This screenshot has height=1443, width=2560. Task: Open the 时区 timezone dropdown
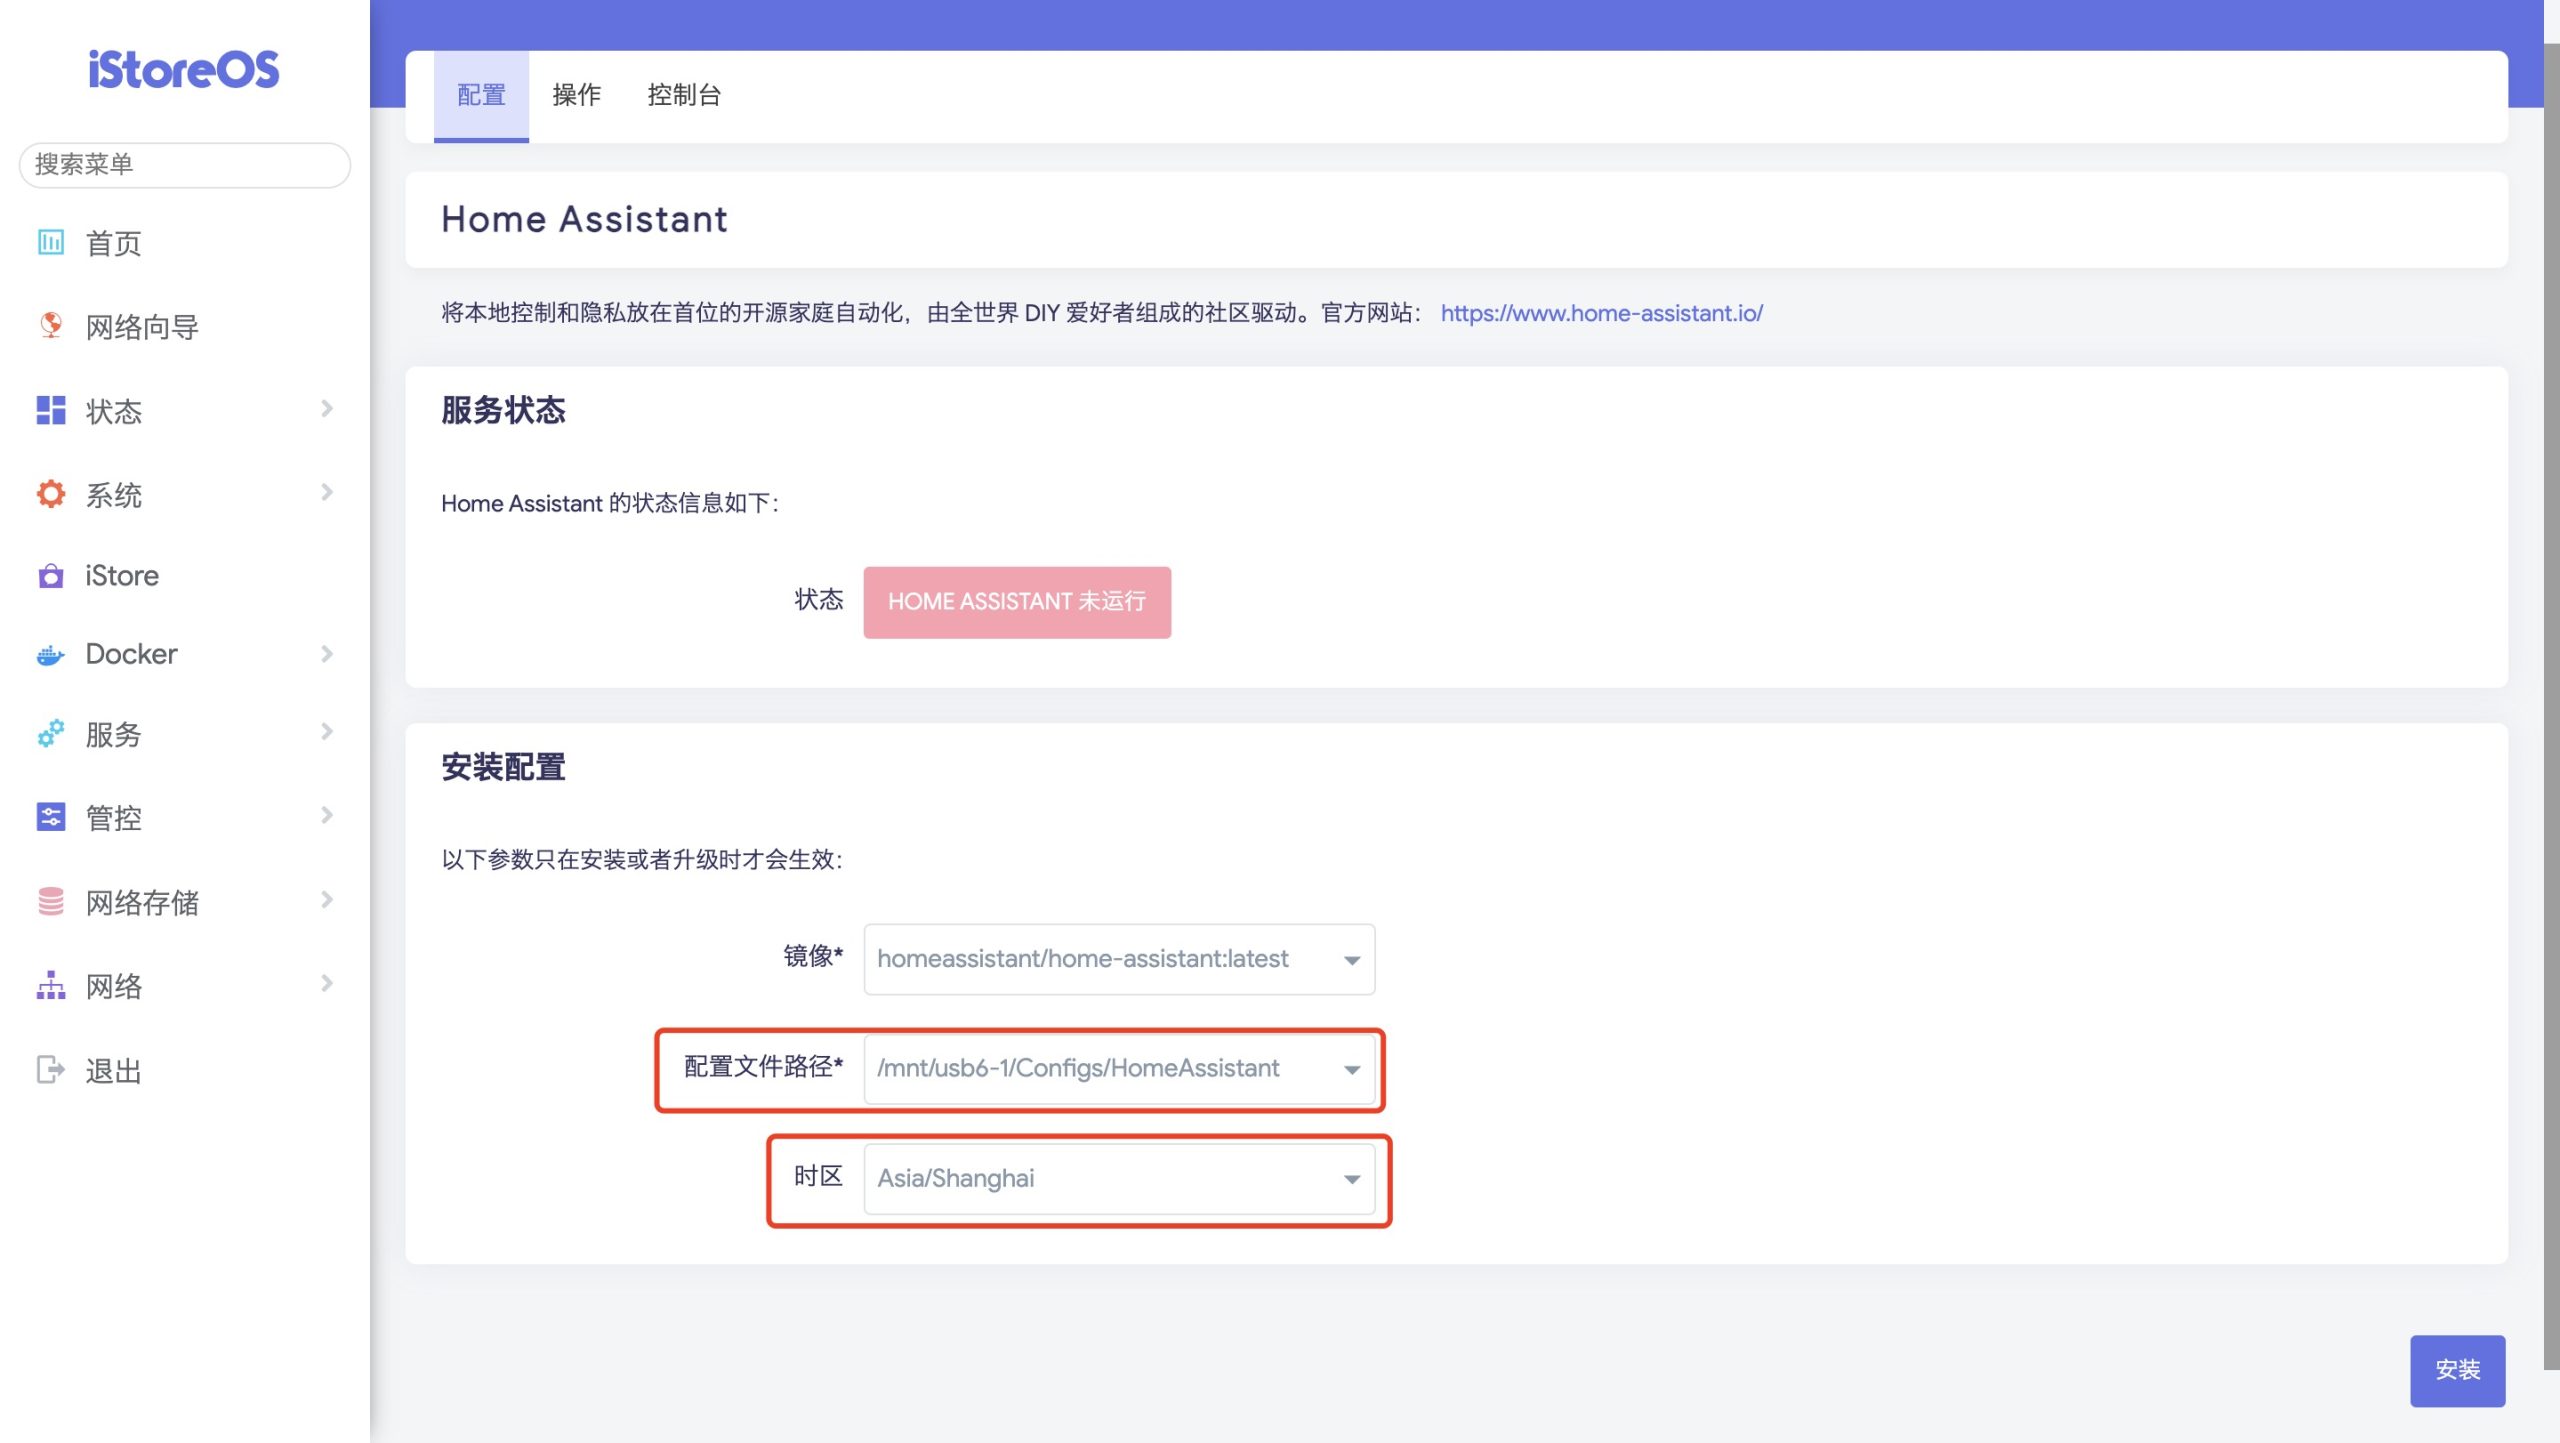click(1119, 1179)
